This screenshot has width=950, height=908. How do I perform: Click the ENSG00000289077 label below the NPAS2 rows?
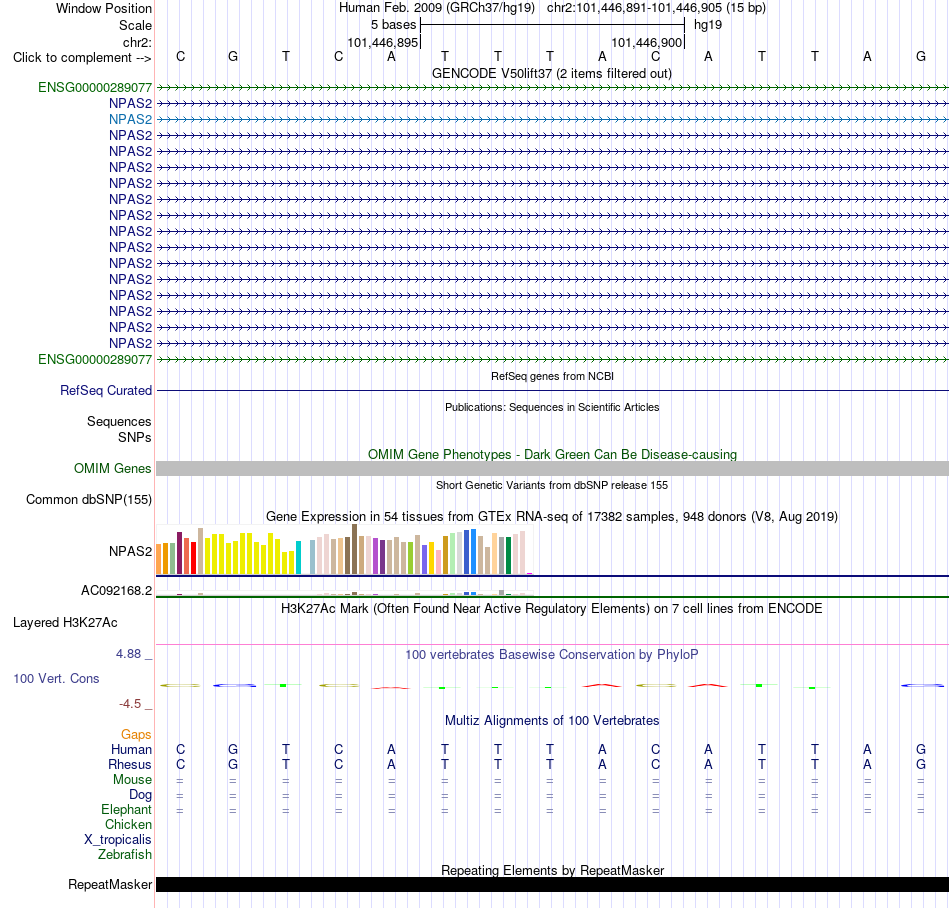tap(95, 359)
